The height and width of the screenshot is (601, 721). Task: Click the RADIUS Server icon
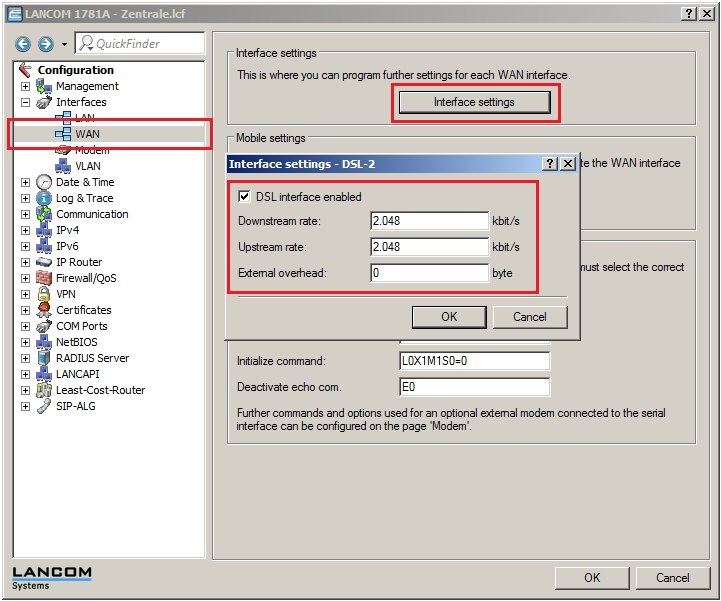click(x=44, y=358)
